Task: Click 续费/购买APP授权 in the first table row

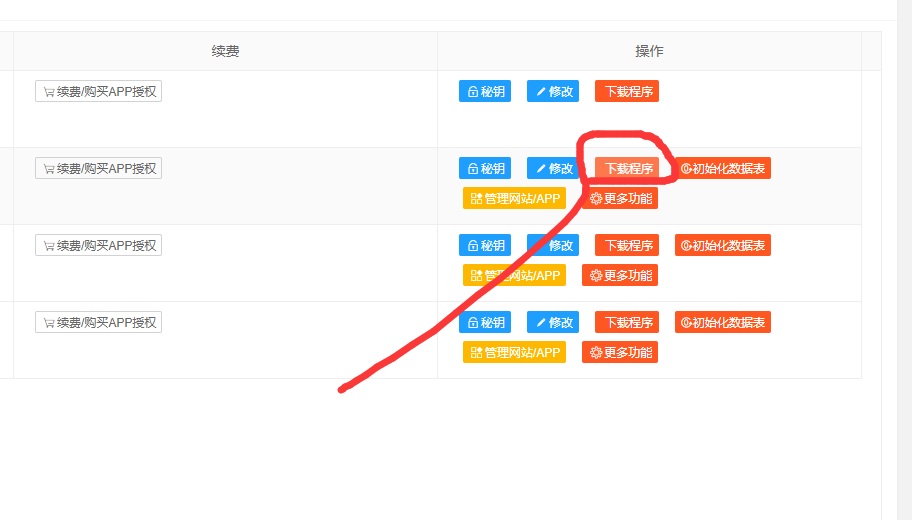Action: (98, 91)
